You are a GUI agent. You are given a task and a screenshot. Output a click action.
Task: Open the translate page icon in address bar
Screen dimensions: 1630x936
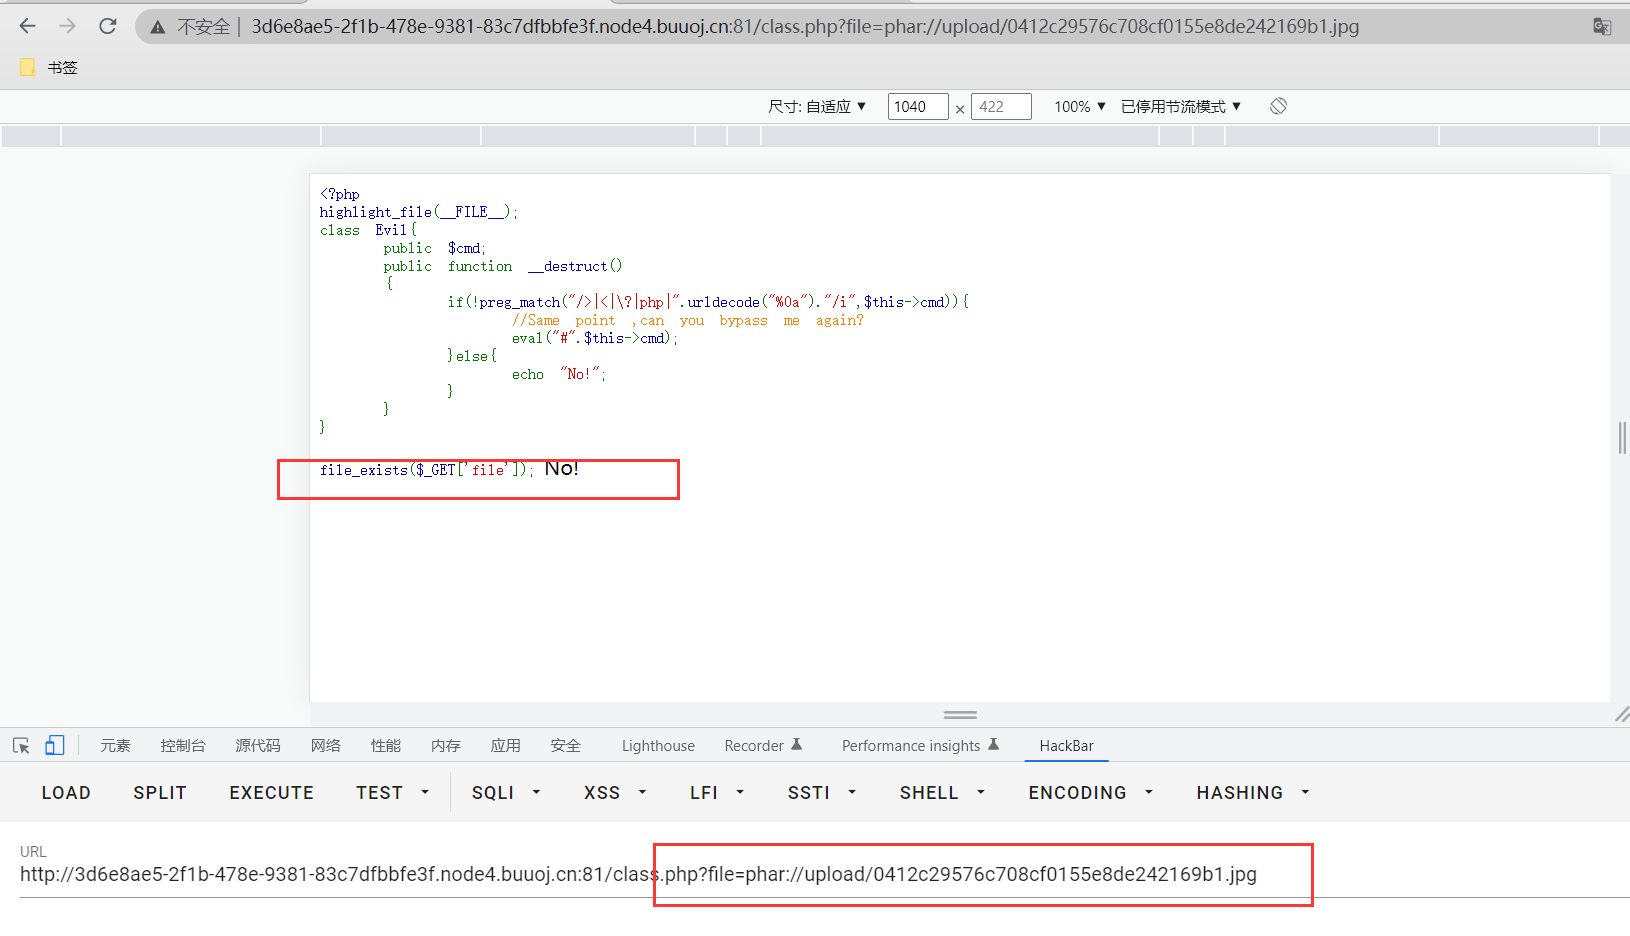click(1601, 27)
